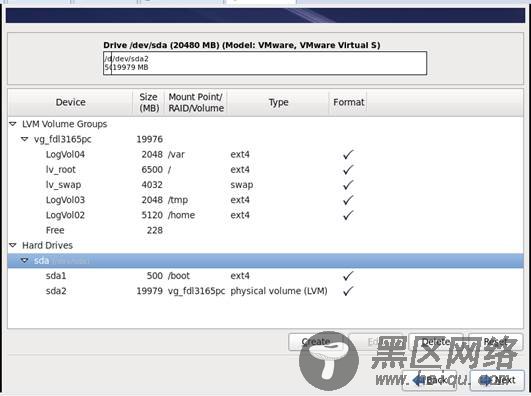Click the format checkmark for /home

348,215
